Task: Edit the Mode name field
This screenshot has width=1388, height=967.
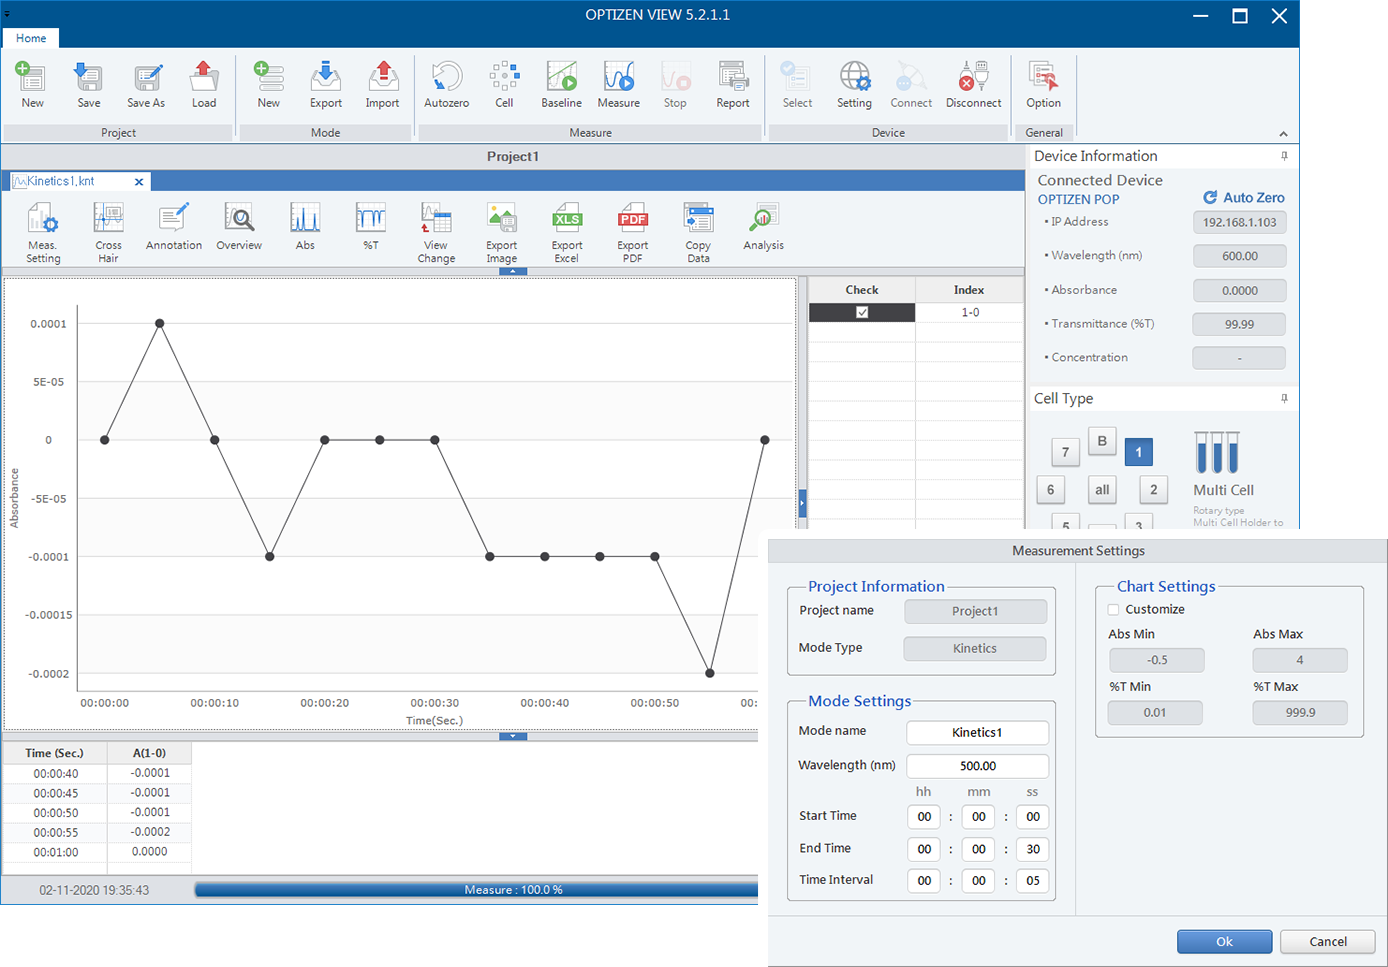Action: 977,733
